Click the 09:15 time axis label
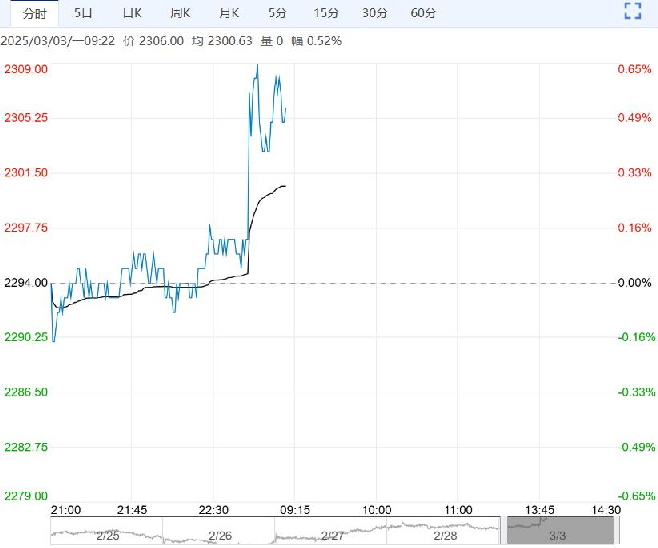The height and width of the screenshot is (548, 658). click(x=294, y=509)
